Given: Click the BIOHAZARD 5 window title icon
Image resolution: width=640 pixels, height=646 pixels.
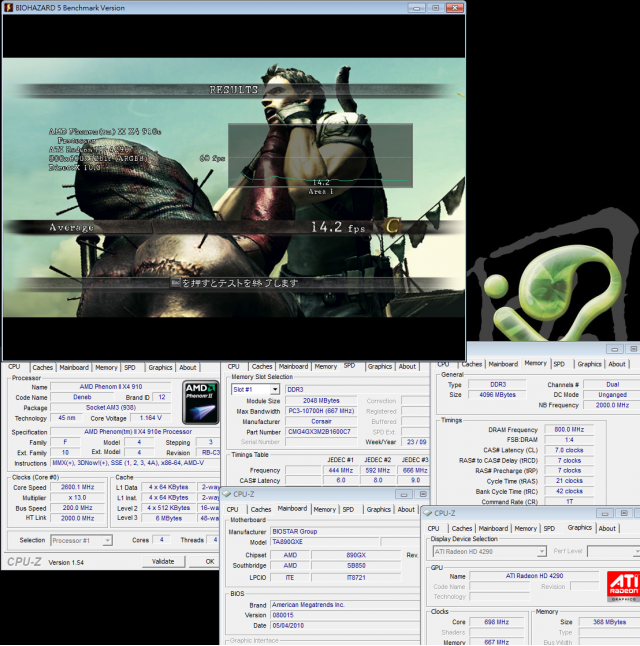Looking at the screenshot, I should 8,7.
